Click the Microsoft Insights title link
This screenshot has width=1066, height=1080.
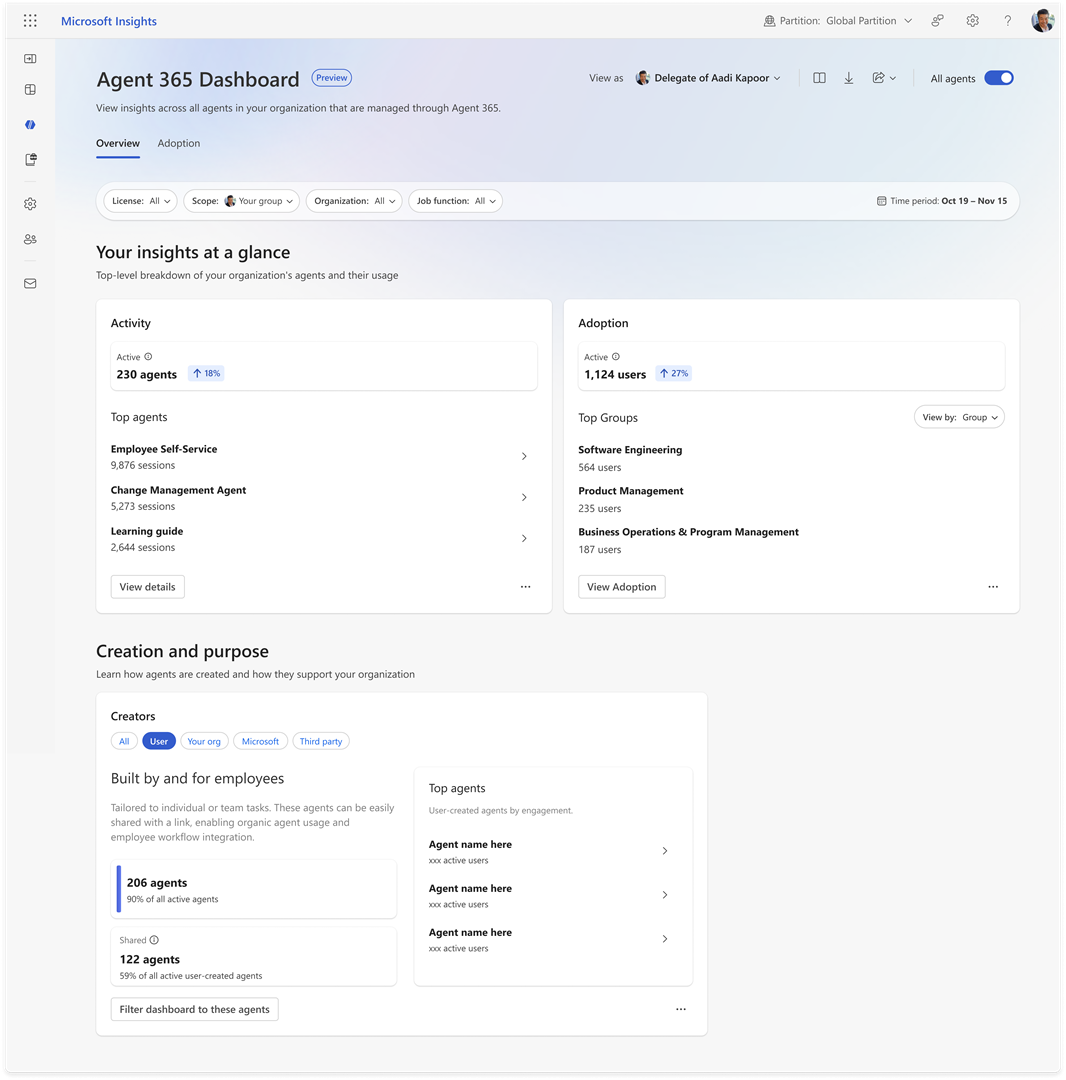tap(109, 21)
